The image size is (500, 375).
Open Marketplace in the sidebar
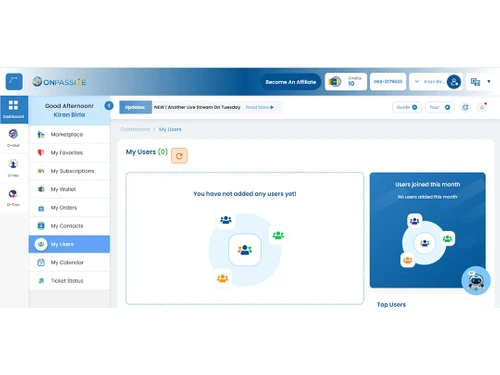(69, 134)
